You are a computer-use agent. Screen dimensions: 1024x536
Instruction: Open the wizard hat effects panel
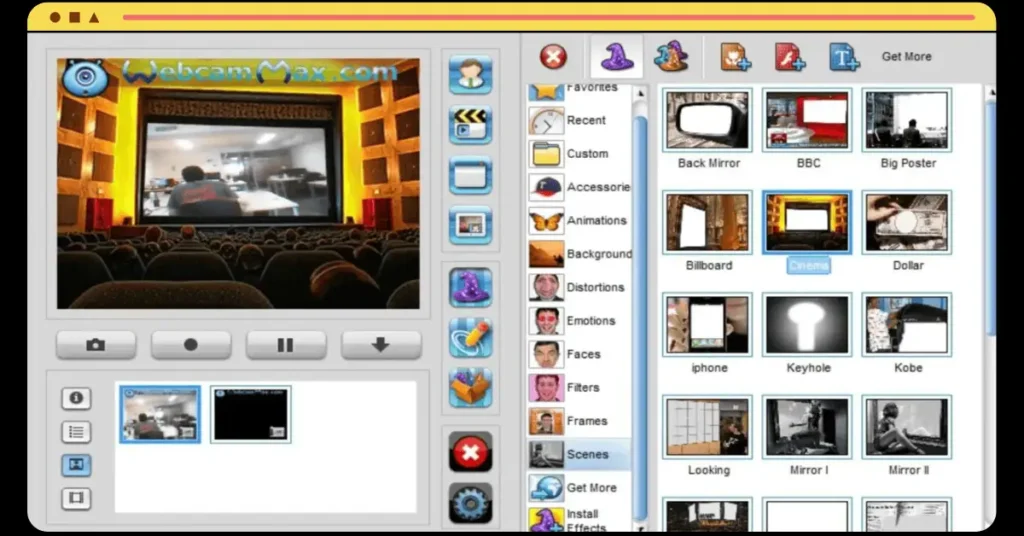point(470,287)
